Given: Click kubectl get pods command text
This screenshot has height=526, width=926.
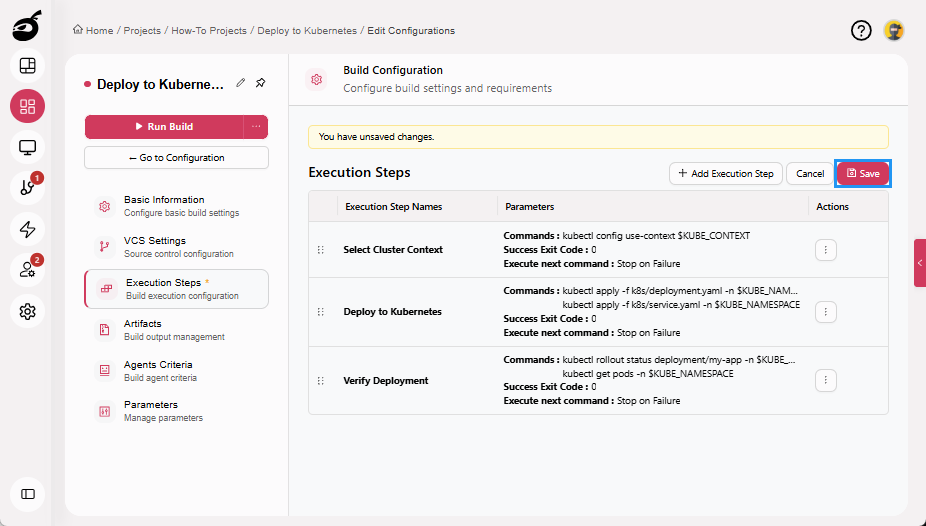Looking at the screenshot, I should click(x=648, y=374).
